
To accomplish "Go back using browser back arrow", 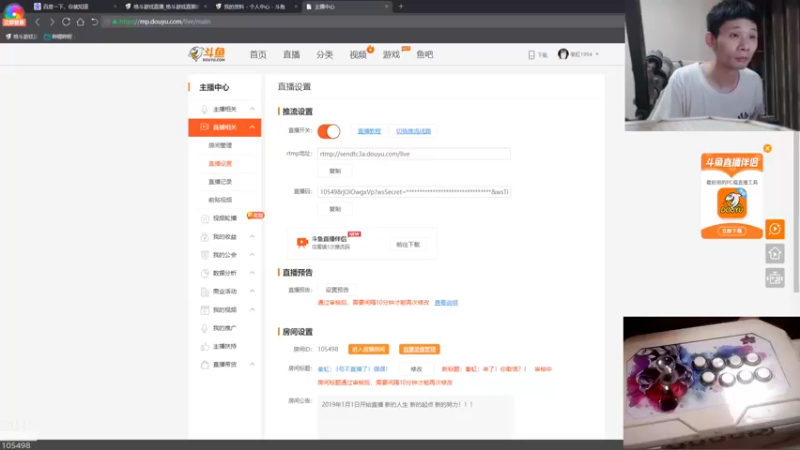I will [x=37, y=22].
